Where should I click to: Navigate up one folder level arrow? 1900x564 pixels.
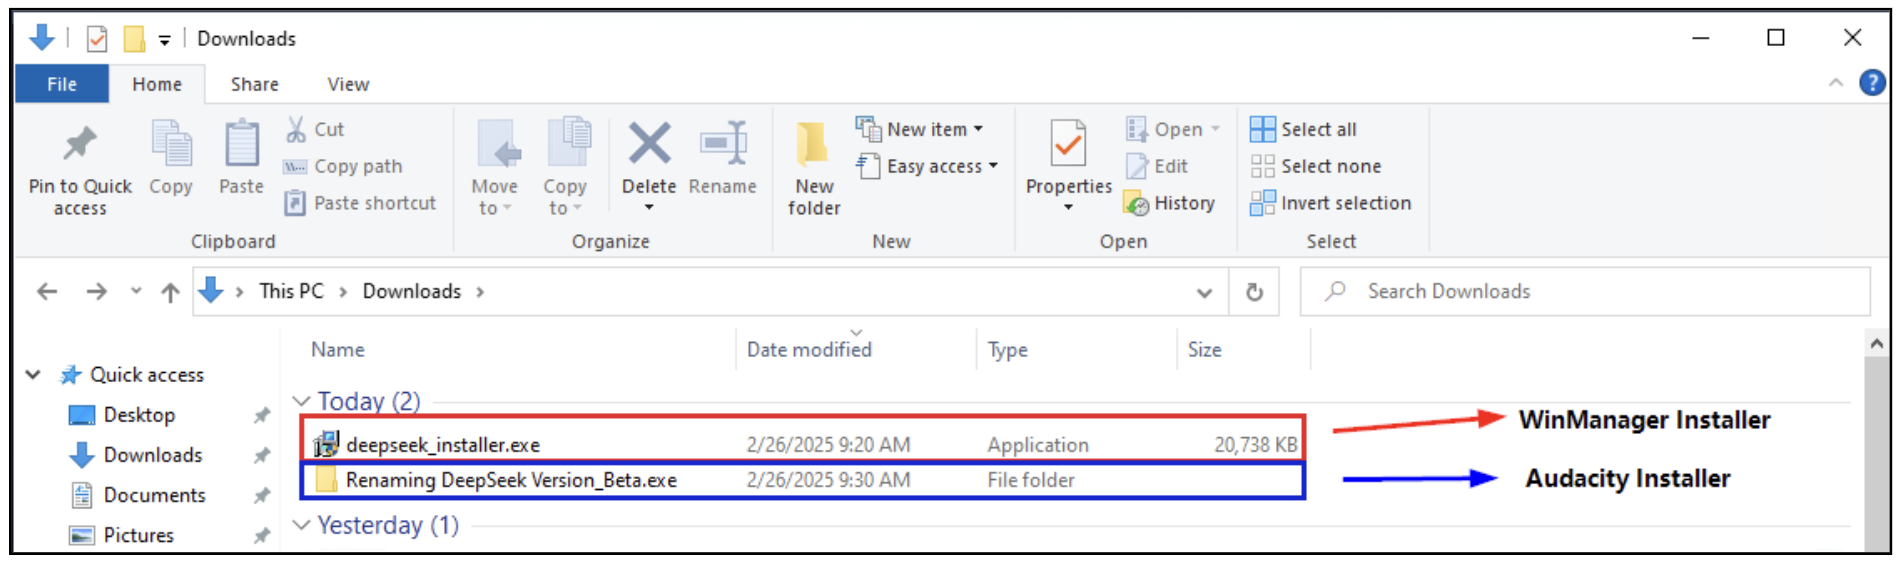click(x=170, y=292)
